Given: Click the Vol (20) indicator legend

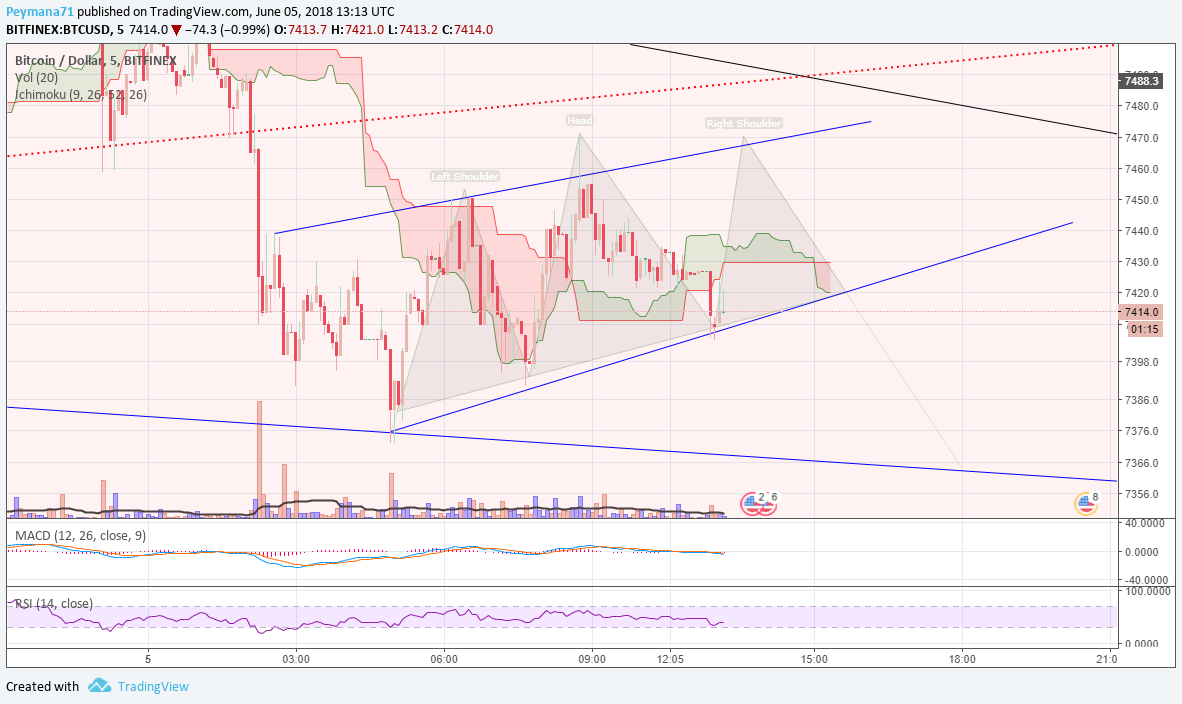Looking at the screenshot, I should pyautogui.click(x=36, y=78).
